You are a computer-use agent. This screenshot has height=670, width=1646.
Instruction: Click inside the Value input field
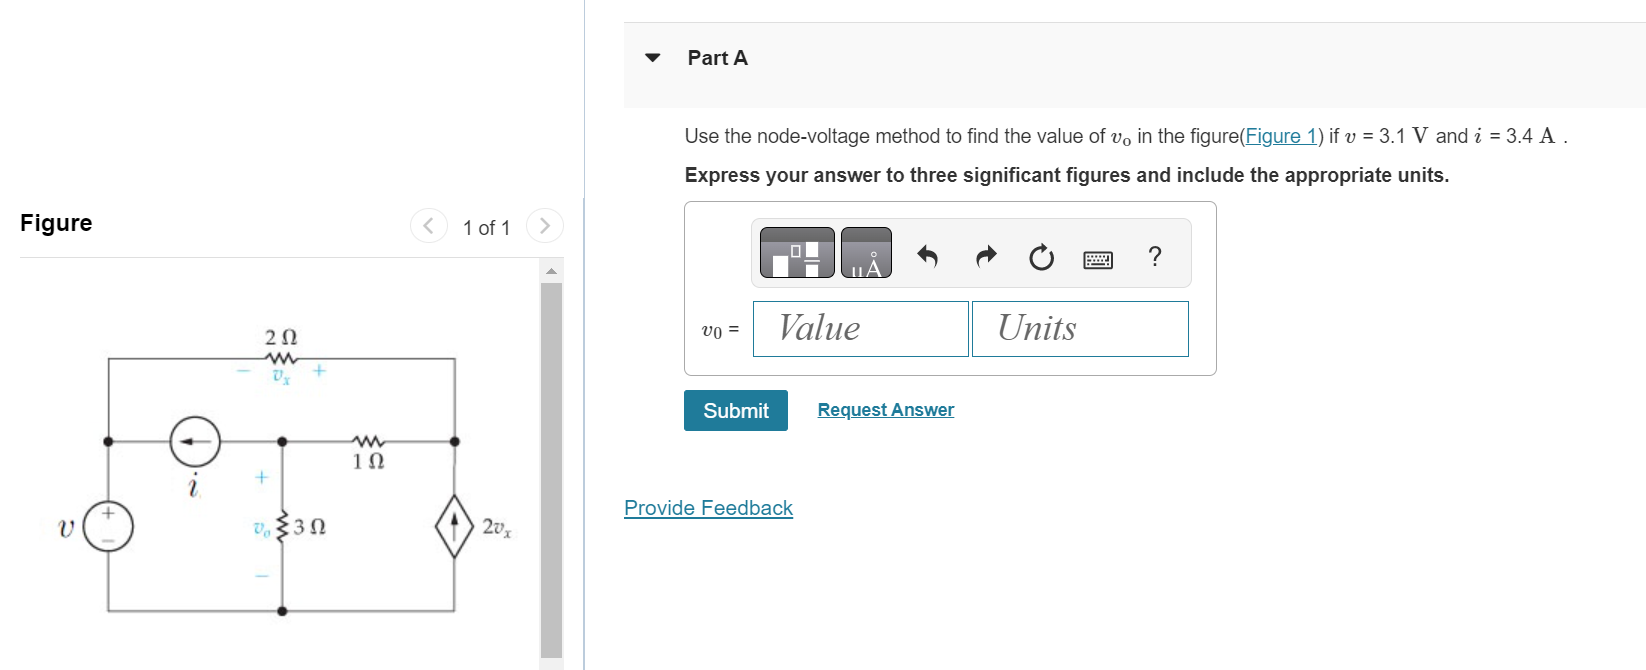coord(859,329)
